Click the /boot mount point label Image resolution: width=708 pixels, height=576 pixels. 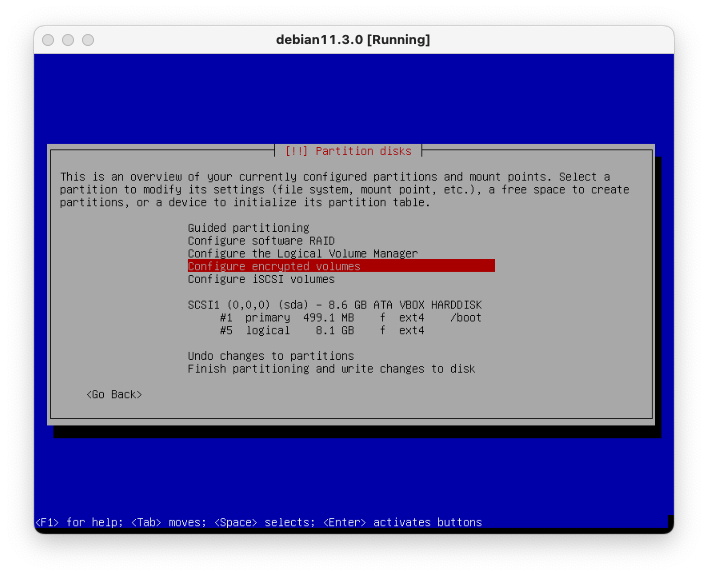click(x=465, y=318)
